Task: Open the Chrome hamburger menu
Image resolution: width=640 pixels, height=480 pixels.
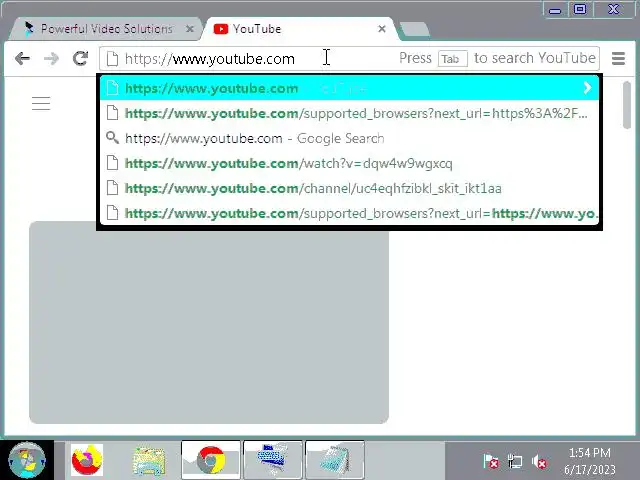Action: [x=618, y=58]
